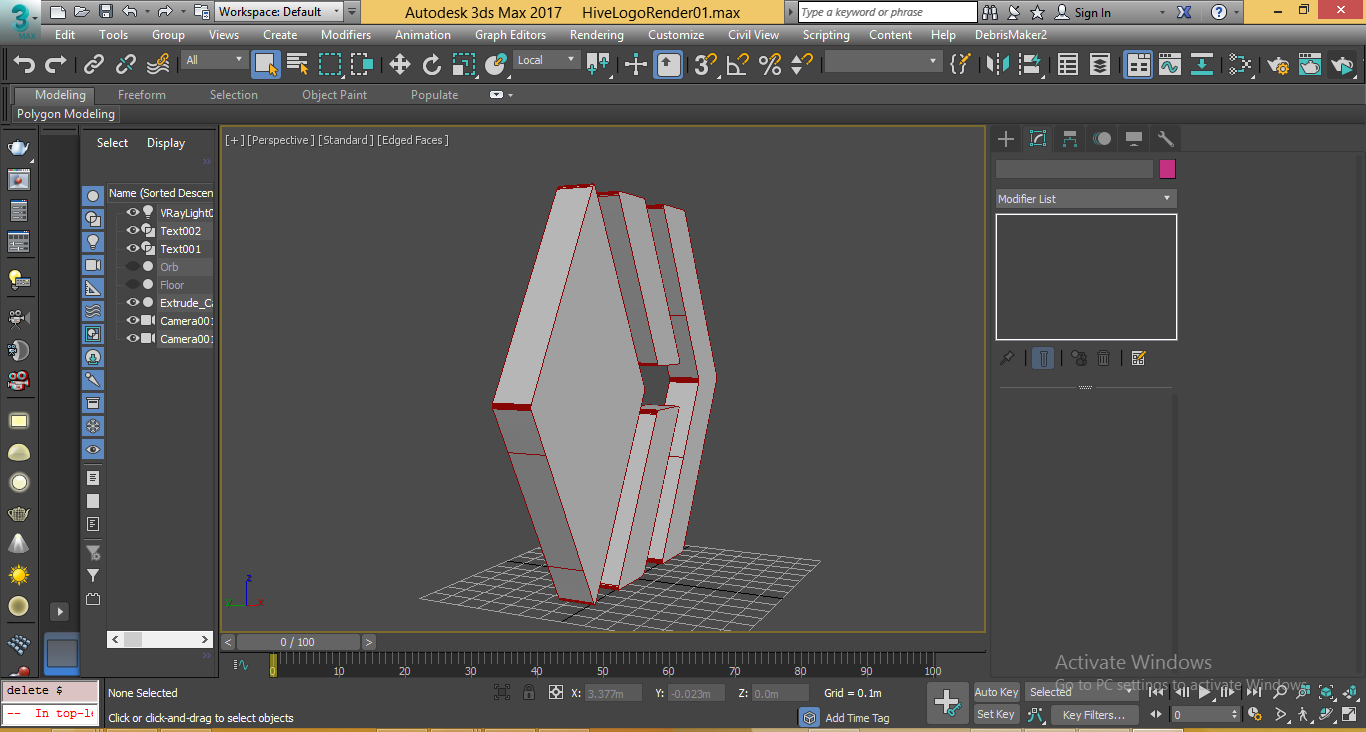Open the Create command panel tab

pyautogui.click(x=1006, y=139)
